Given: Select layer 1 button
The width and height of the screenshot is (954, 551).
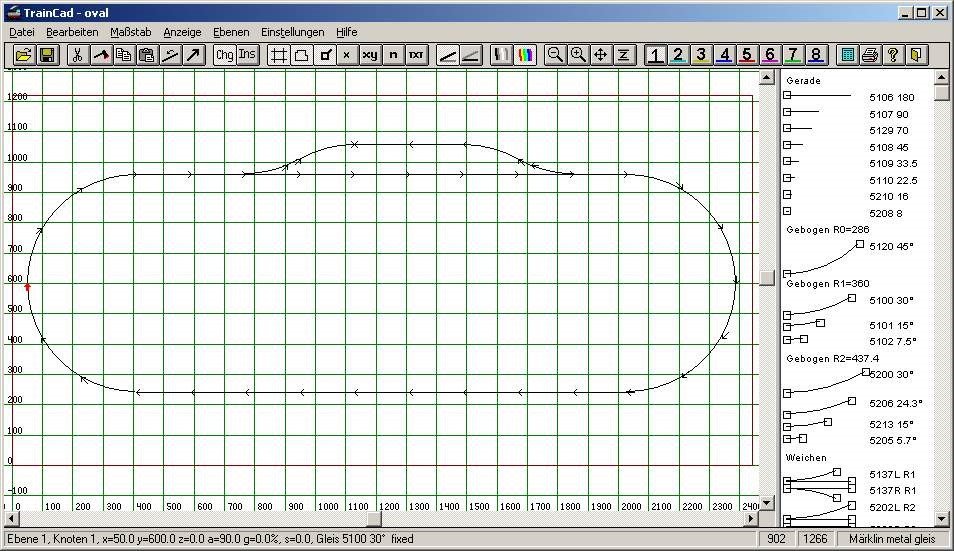Looking at the screenshot, I should pos(655,55).
